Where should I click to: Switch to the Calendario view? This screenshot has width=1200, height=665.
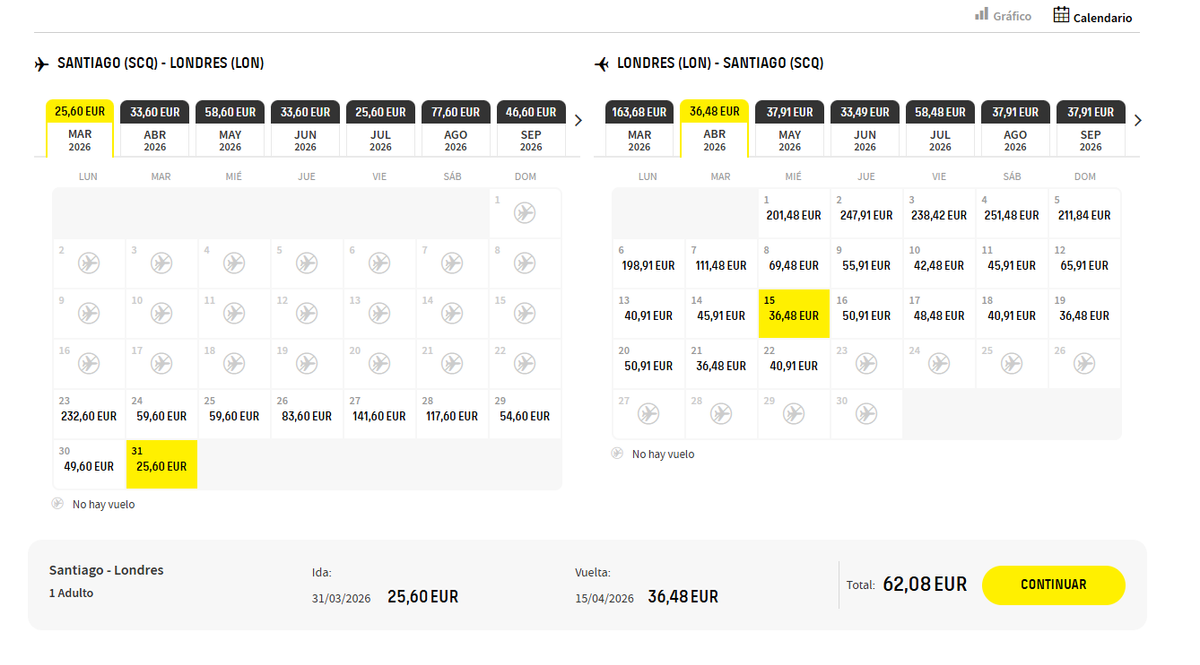1092,15
